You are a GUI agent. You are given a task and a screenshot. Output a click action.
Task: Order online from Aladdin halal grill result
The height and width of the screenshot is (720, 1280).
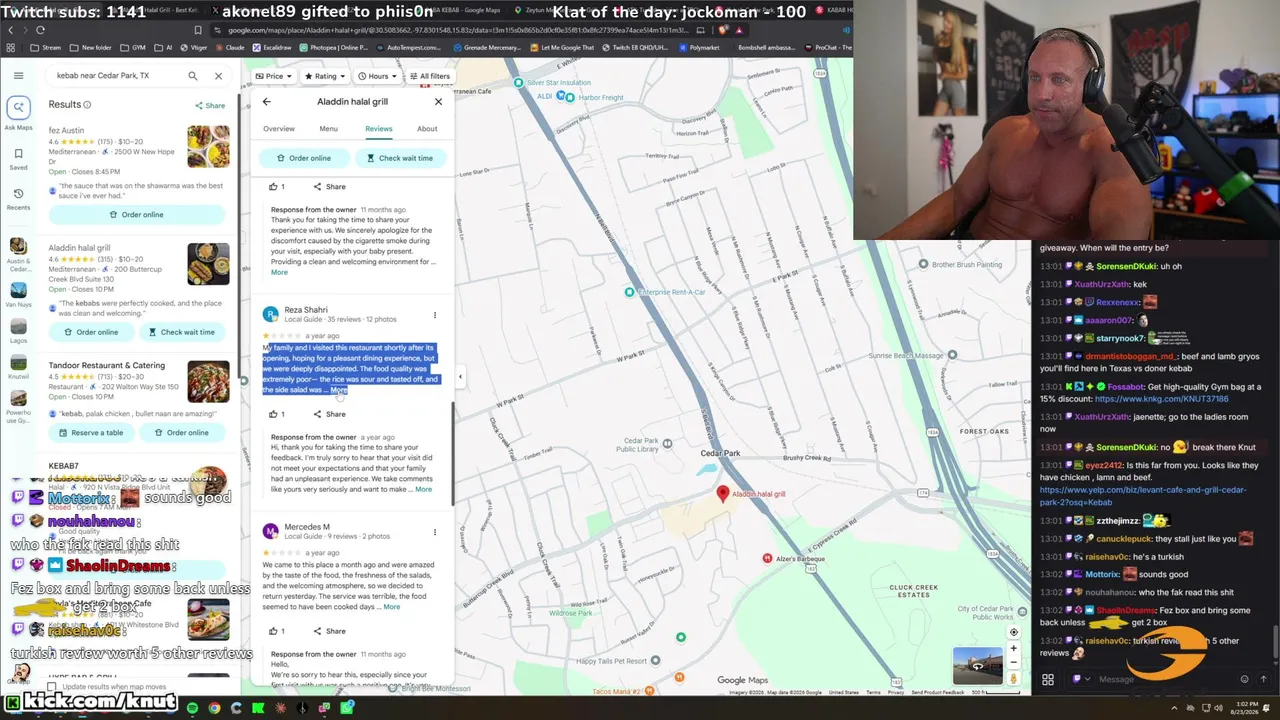[91, 332]
